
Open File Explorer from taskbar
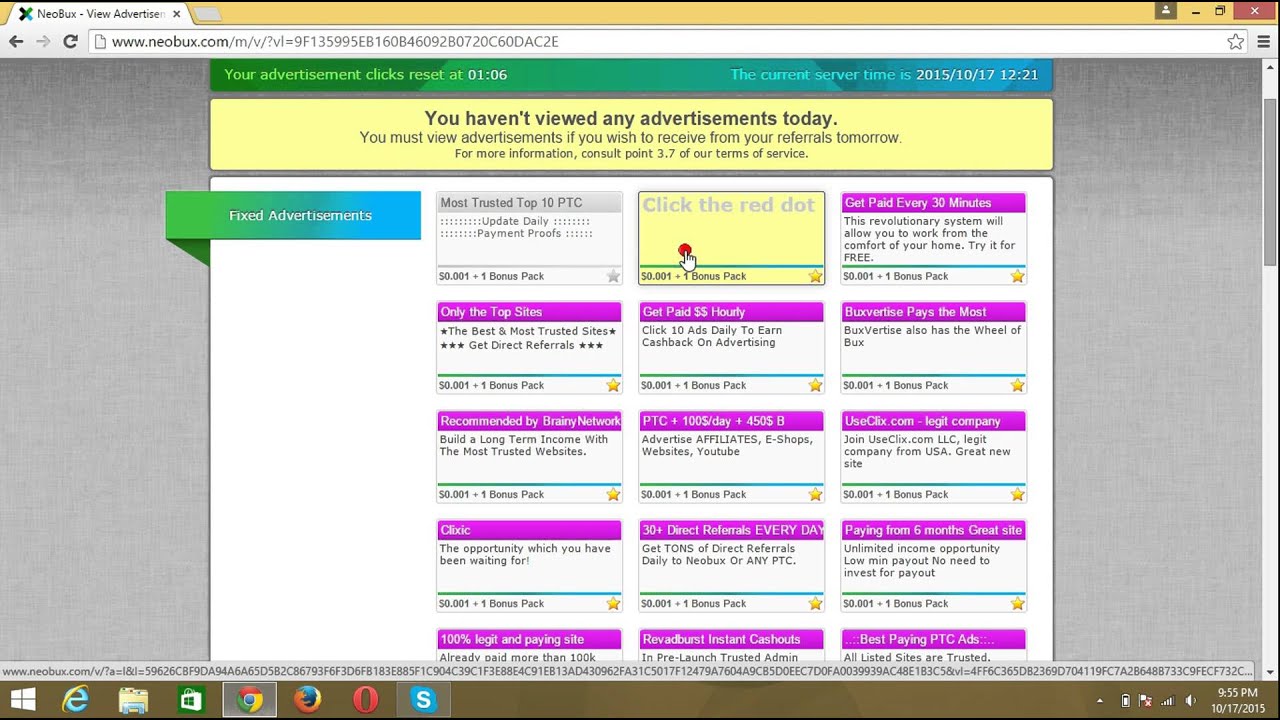tap(133, 700)
